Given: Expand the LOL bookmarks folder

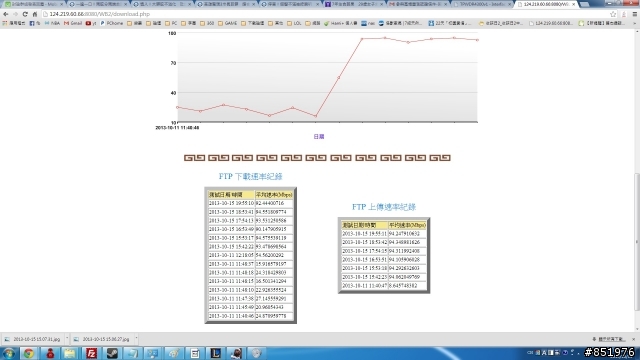Looking at the screenshot, I should [294, 23].
